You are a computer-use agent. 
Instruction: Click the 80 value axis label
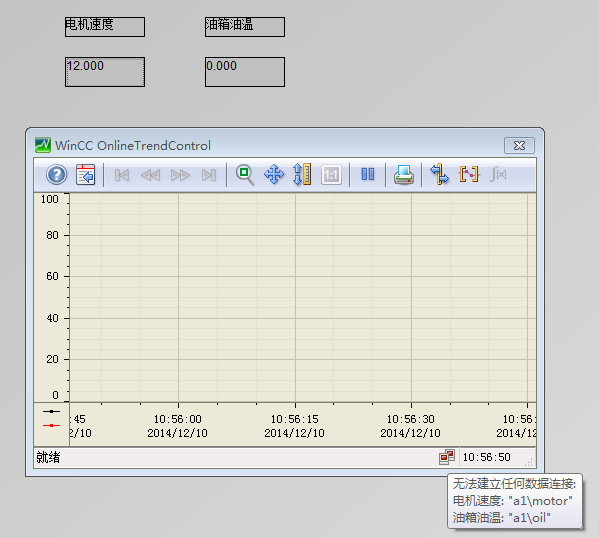coord(52,235)
